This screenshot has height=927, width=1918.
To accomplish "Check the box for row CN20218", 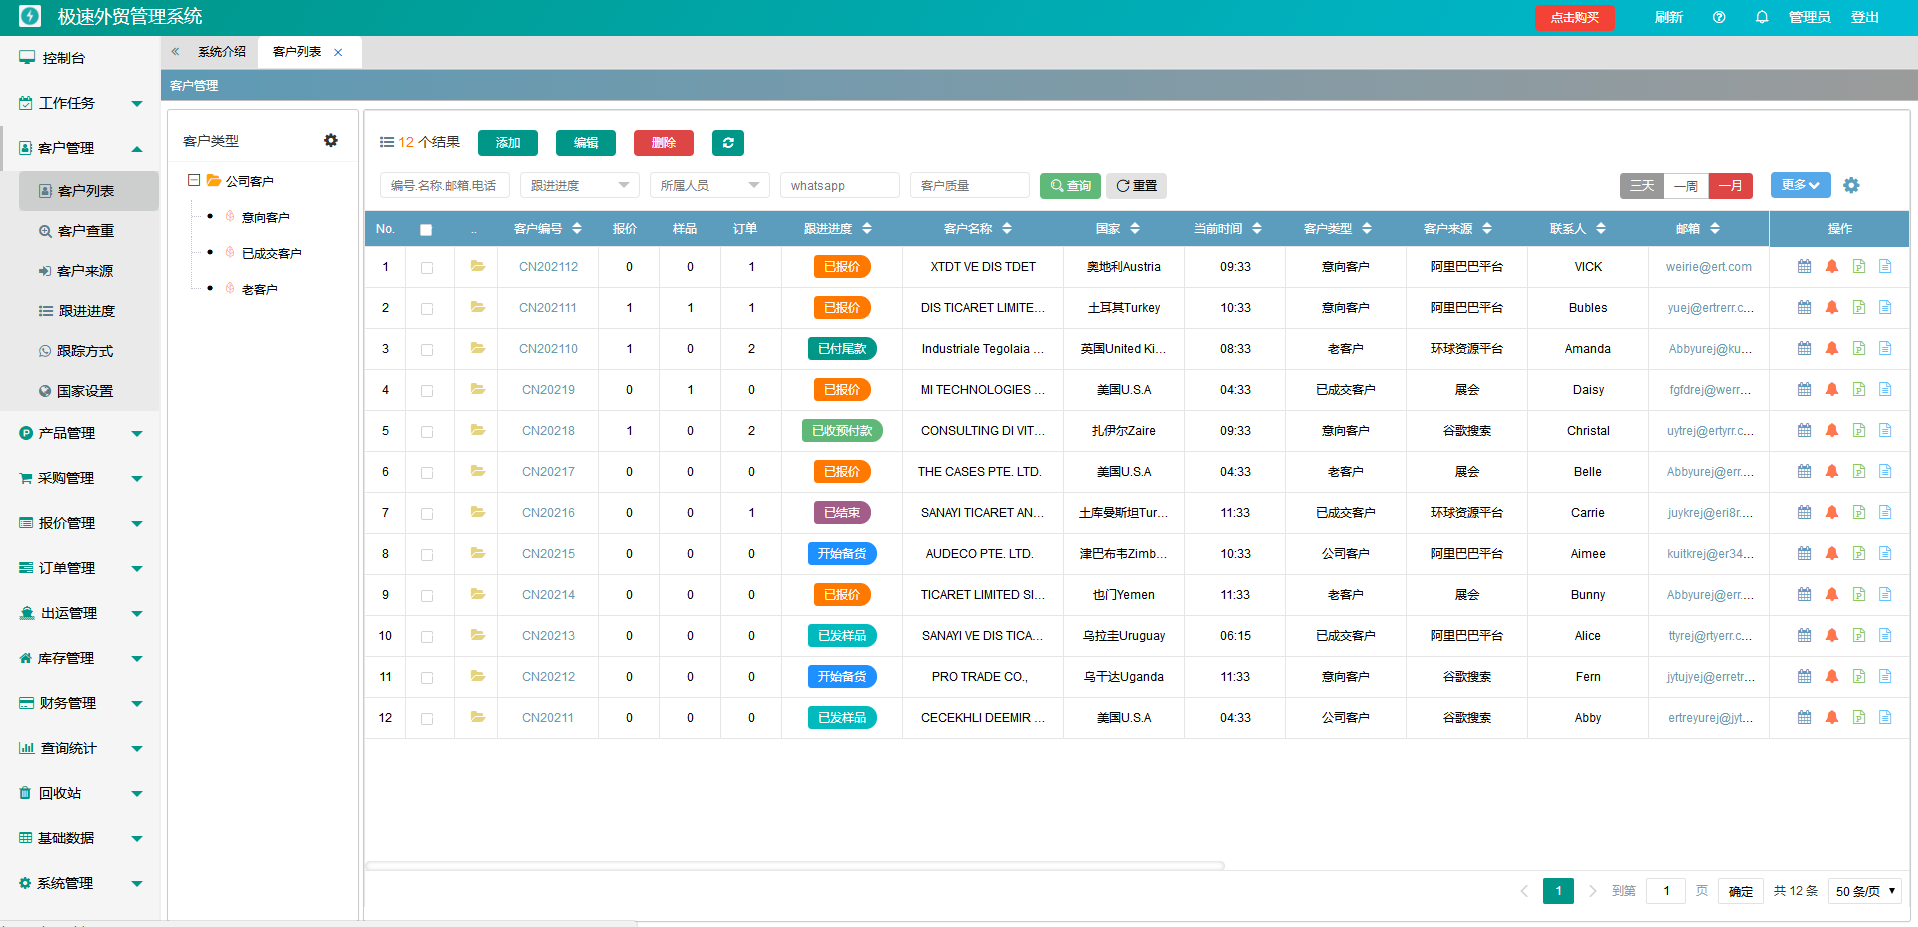I will [x=427, y=432].
